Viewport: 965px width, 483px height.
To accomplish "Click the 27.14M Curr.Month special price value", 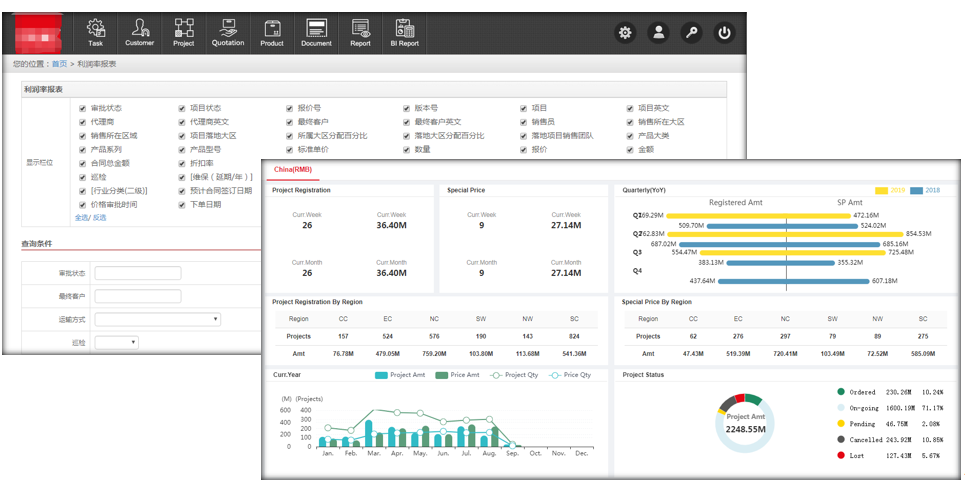I will (566, 273).
